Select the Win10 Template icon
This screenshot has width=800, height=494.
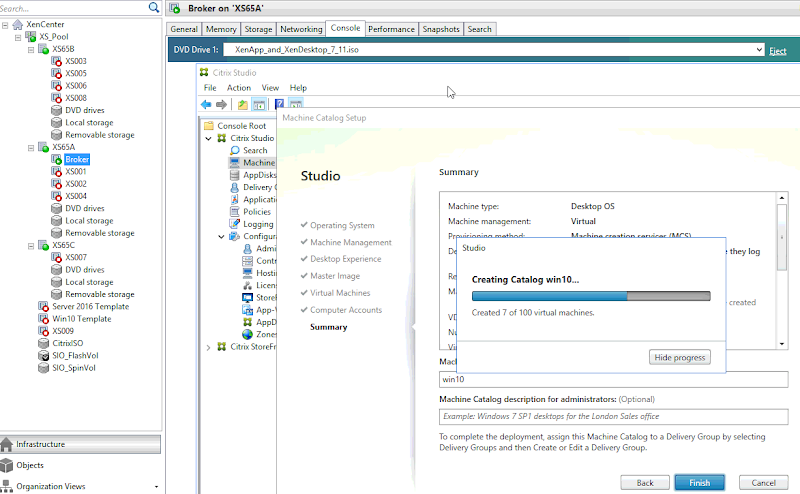44,318
